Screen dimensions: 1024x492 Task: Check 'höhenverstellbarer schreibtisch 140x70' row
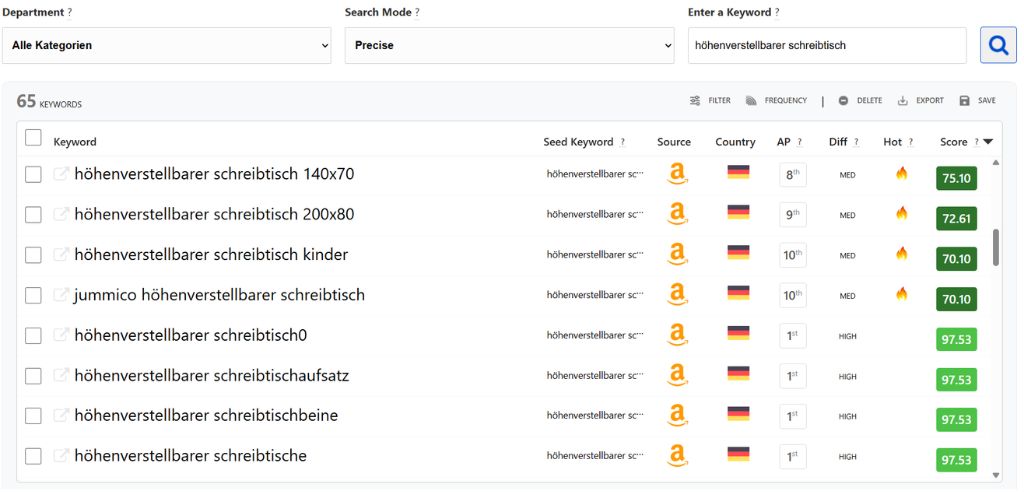33,174
